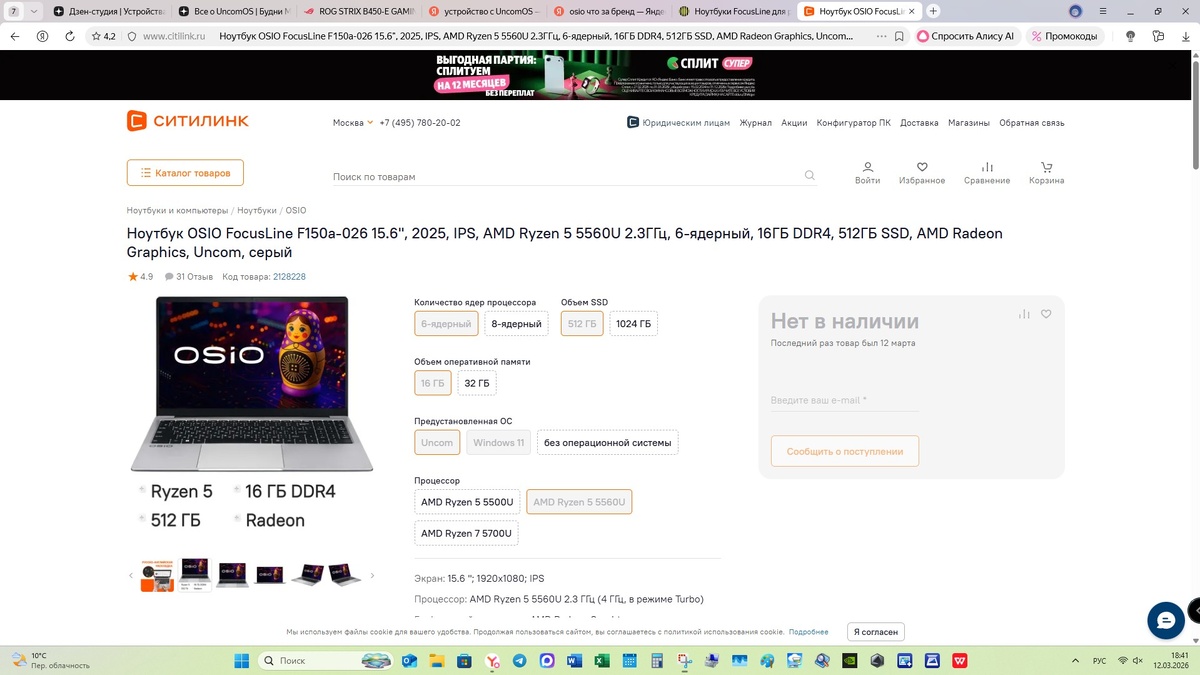This screenshot has width=1200, height=675.
Task: Select AMD Ryzen 5 5500U processor
Action: (x=467, y=502)
